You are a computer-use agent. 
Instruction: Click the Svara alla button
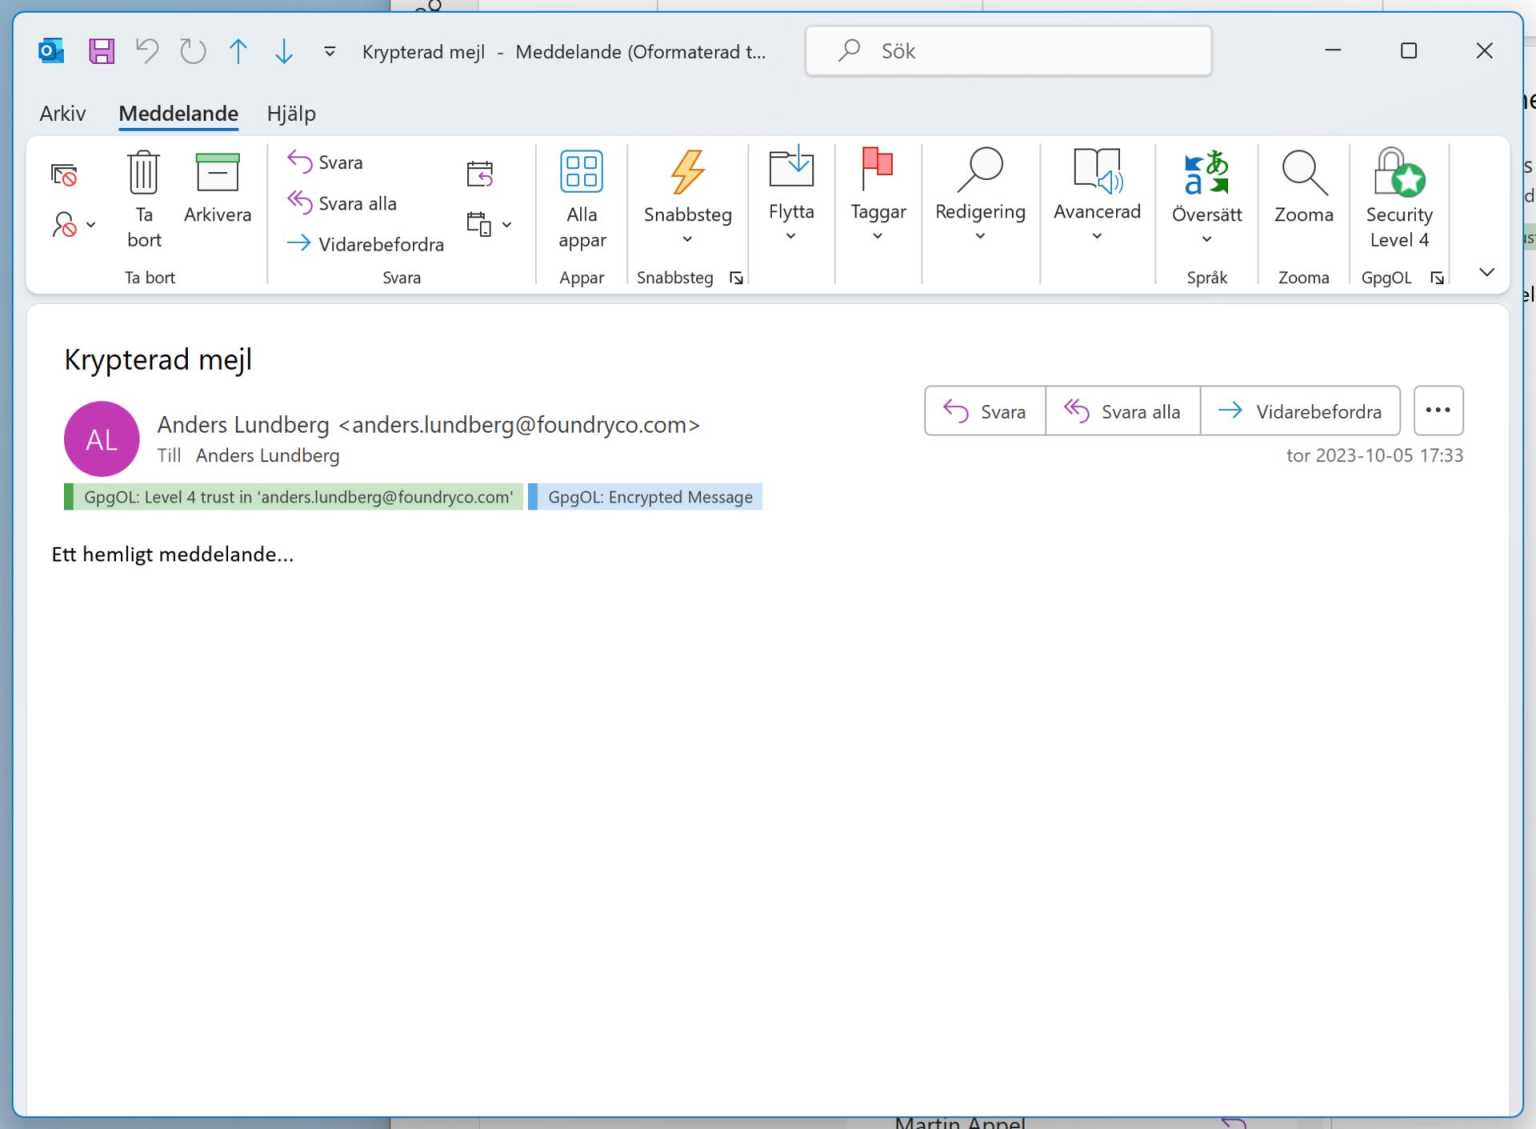[1122, 410]
